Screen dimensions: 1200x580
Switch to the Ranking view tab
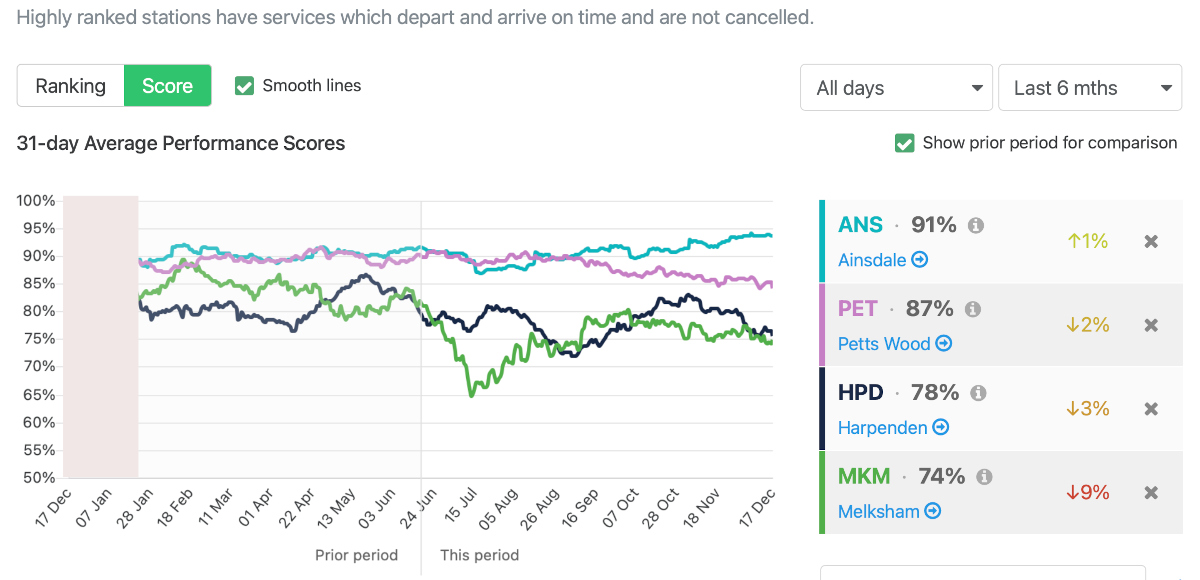[70, 86]
